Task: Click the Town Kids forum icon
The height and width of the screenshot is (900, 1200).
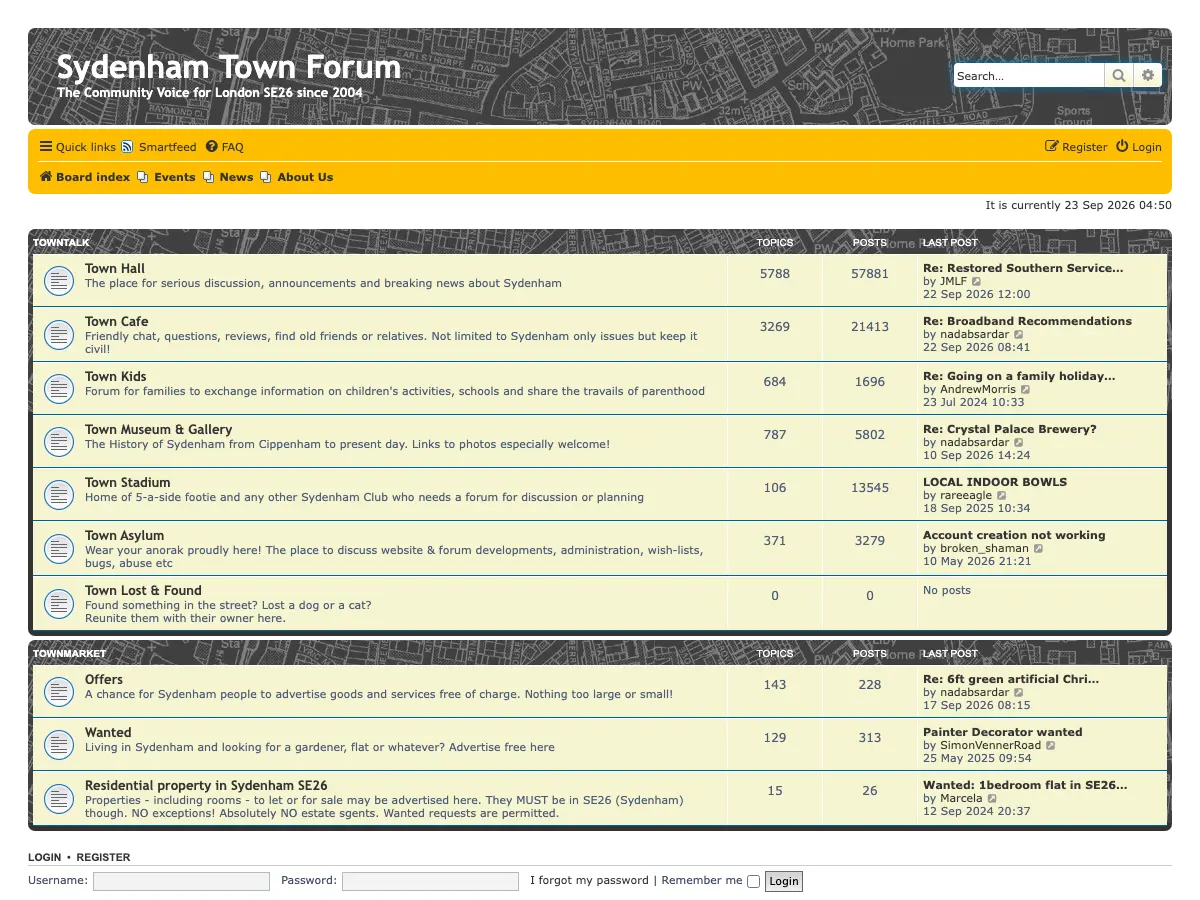Action: [x=59, y=388]
